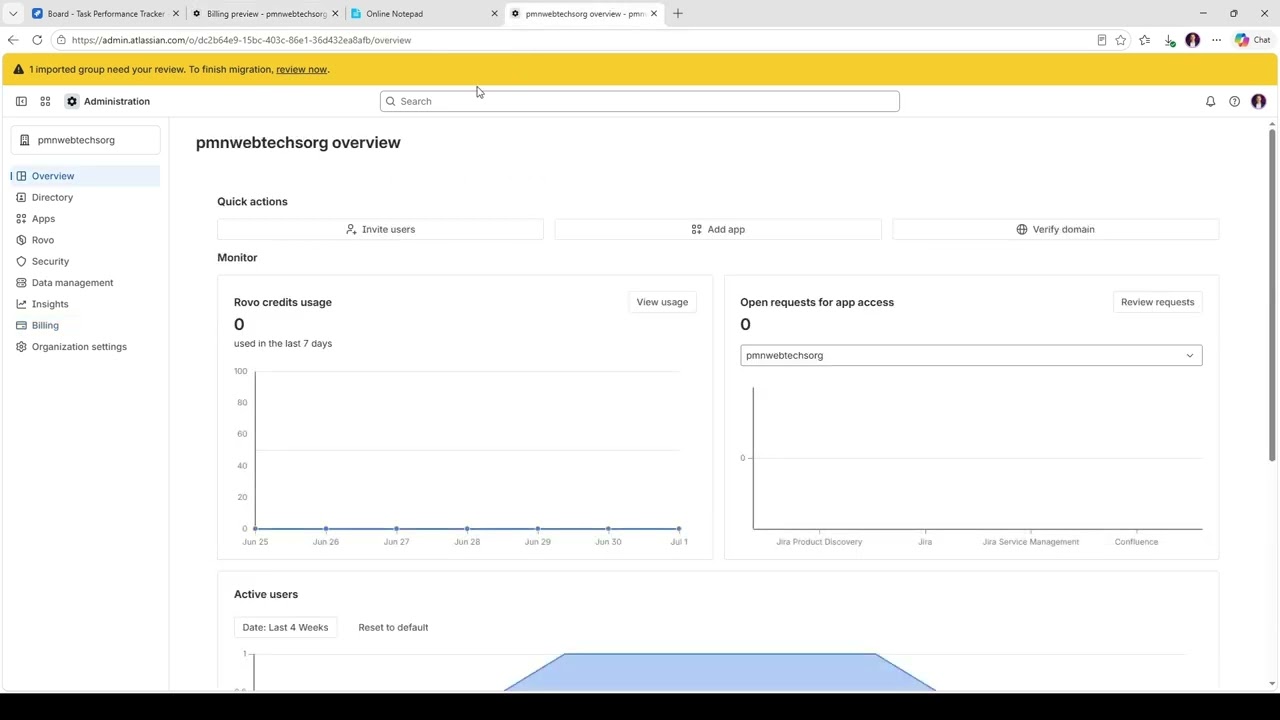Click the pmnwebtechsorg organization building icon
This screenshot has height=720, width=1280.
pos(25,140)
